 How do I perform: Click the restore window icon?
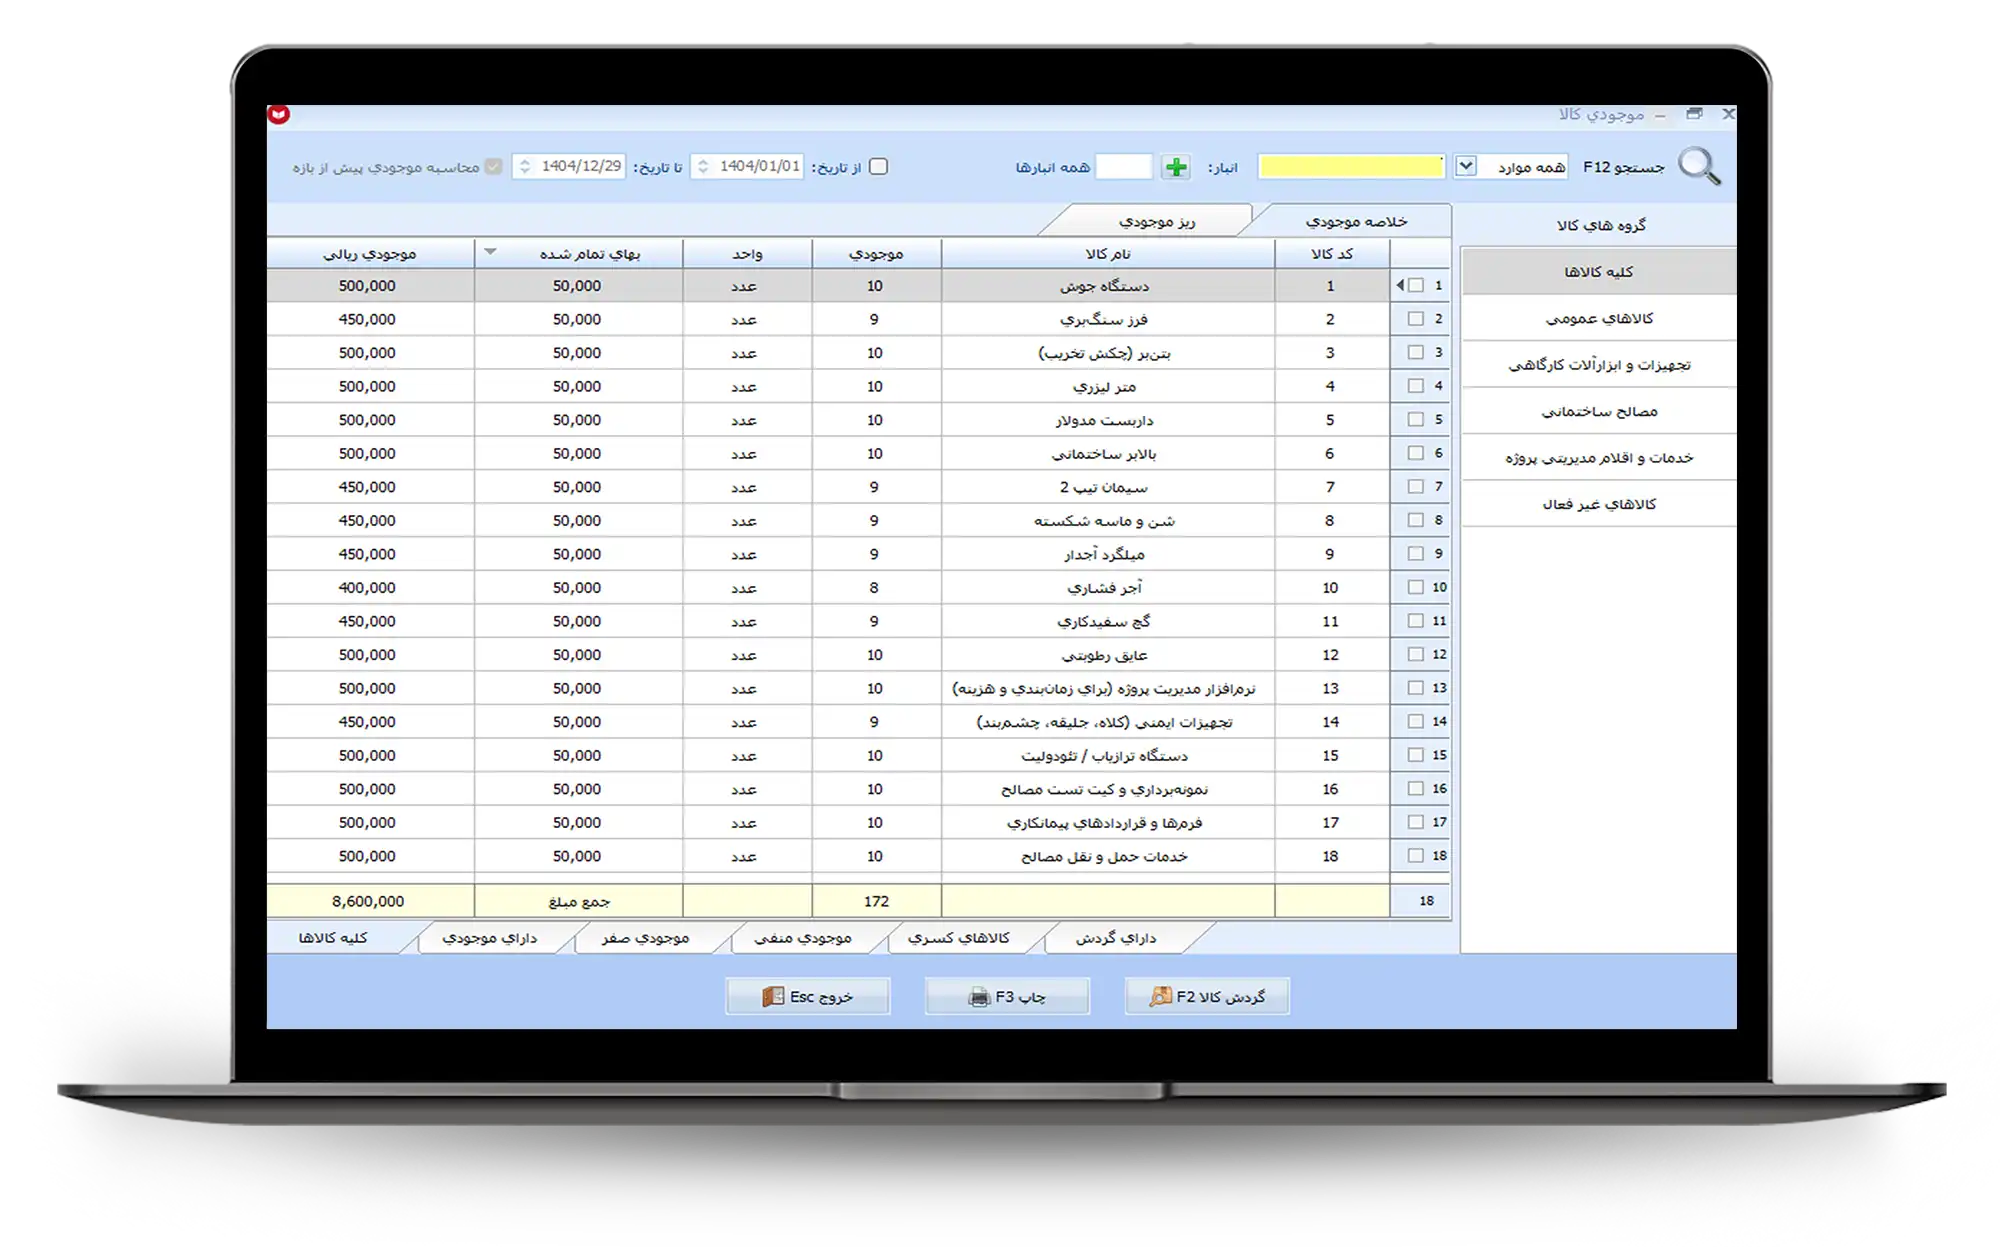[1694, 114]
